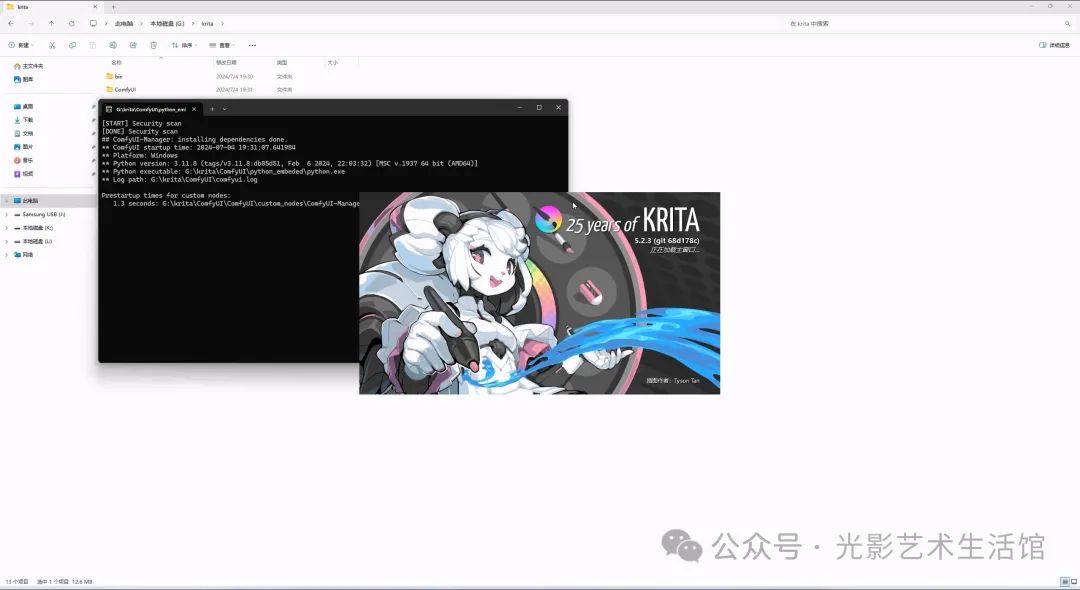This screenshot has width=1080, height=590.
Task: Expand the 本地磁盘 (K:) drive node
Action: pos(7,228)
